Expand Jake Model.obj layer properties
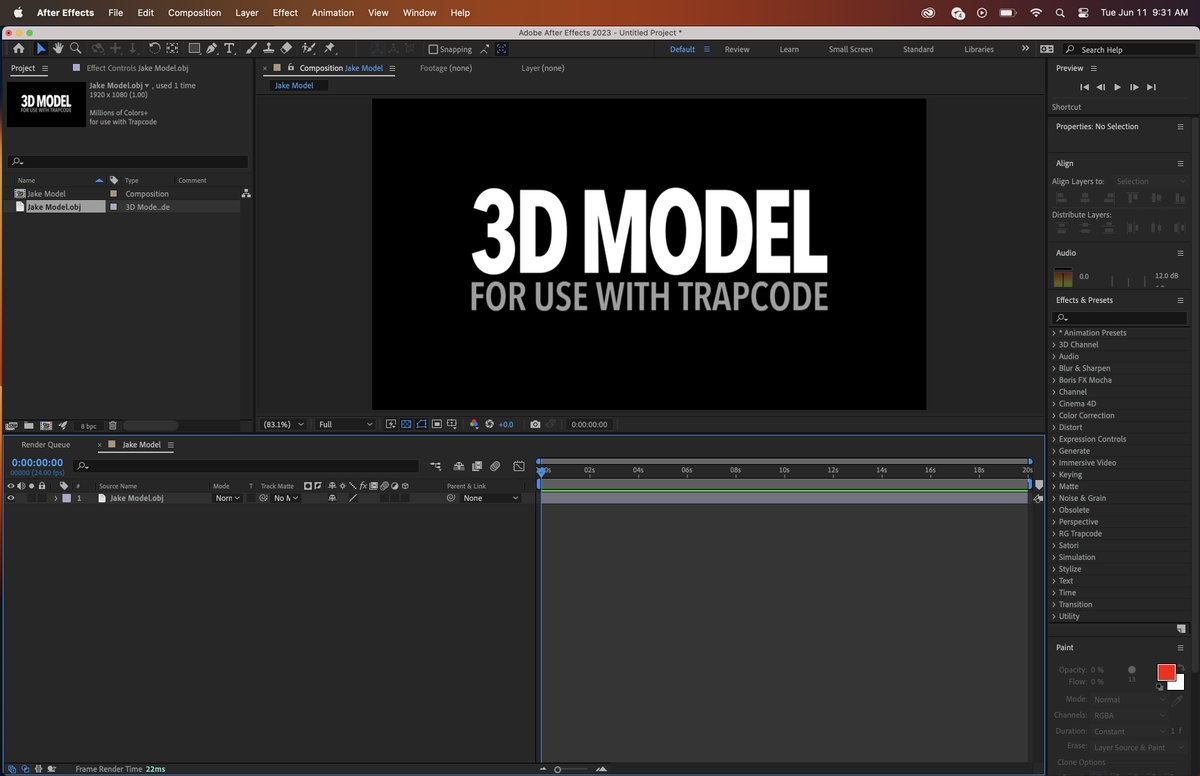 point(56,498)
